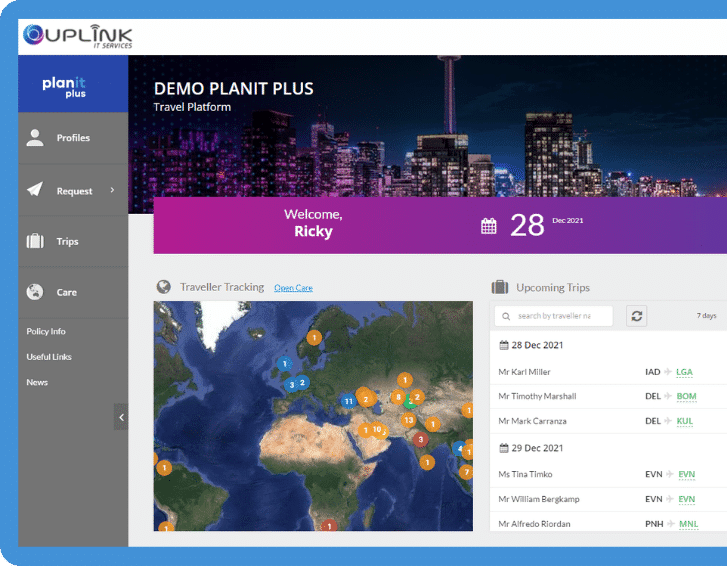727x566 pixels.
Task: Click BOM destination for Timothy Marshall
Action: 686,396
